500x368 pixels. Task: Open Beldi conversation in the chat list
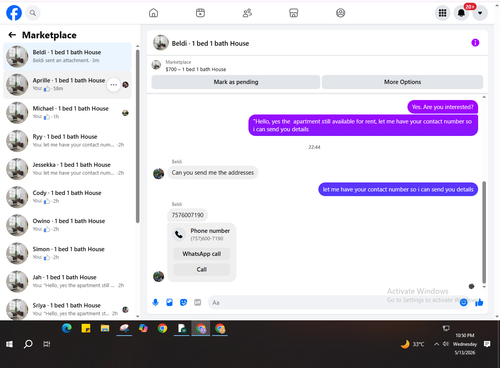pos(67,56)
